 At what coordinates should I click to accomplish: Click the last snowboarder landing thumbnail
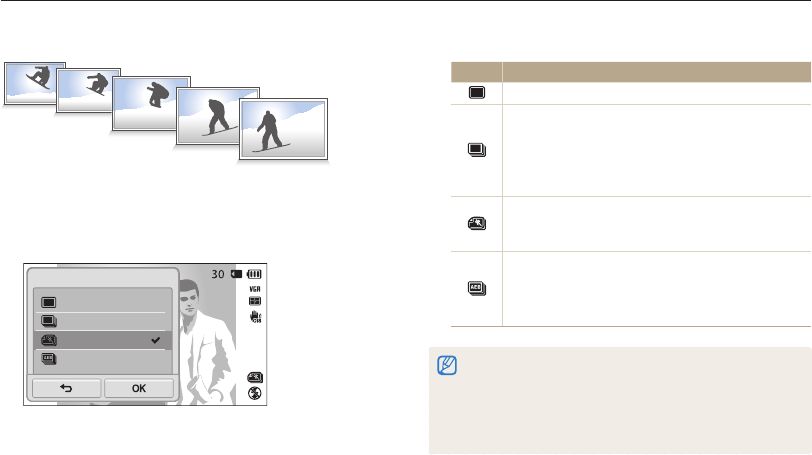[283, 129]
